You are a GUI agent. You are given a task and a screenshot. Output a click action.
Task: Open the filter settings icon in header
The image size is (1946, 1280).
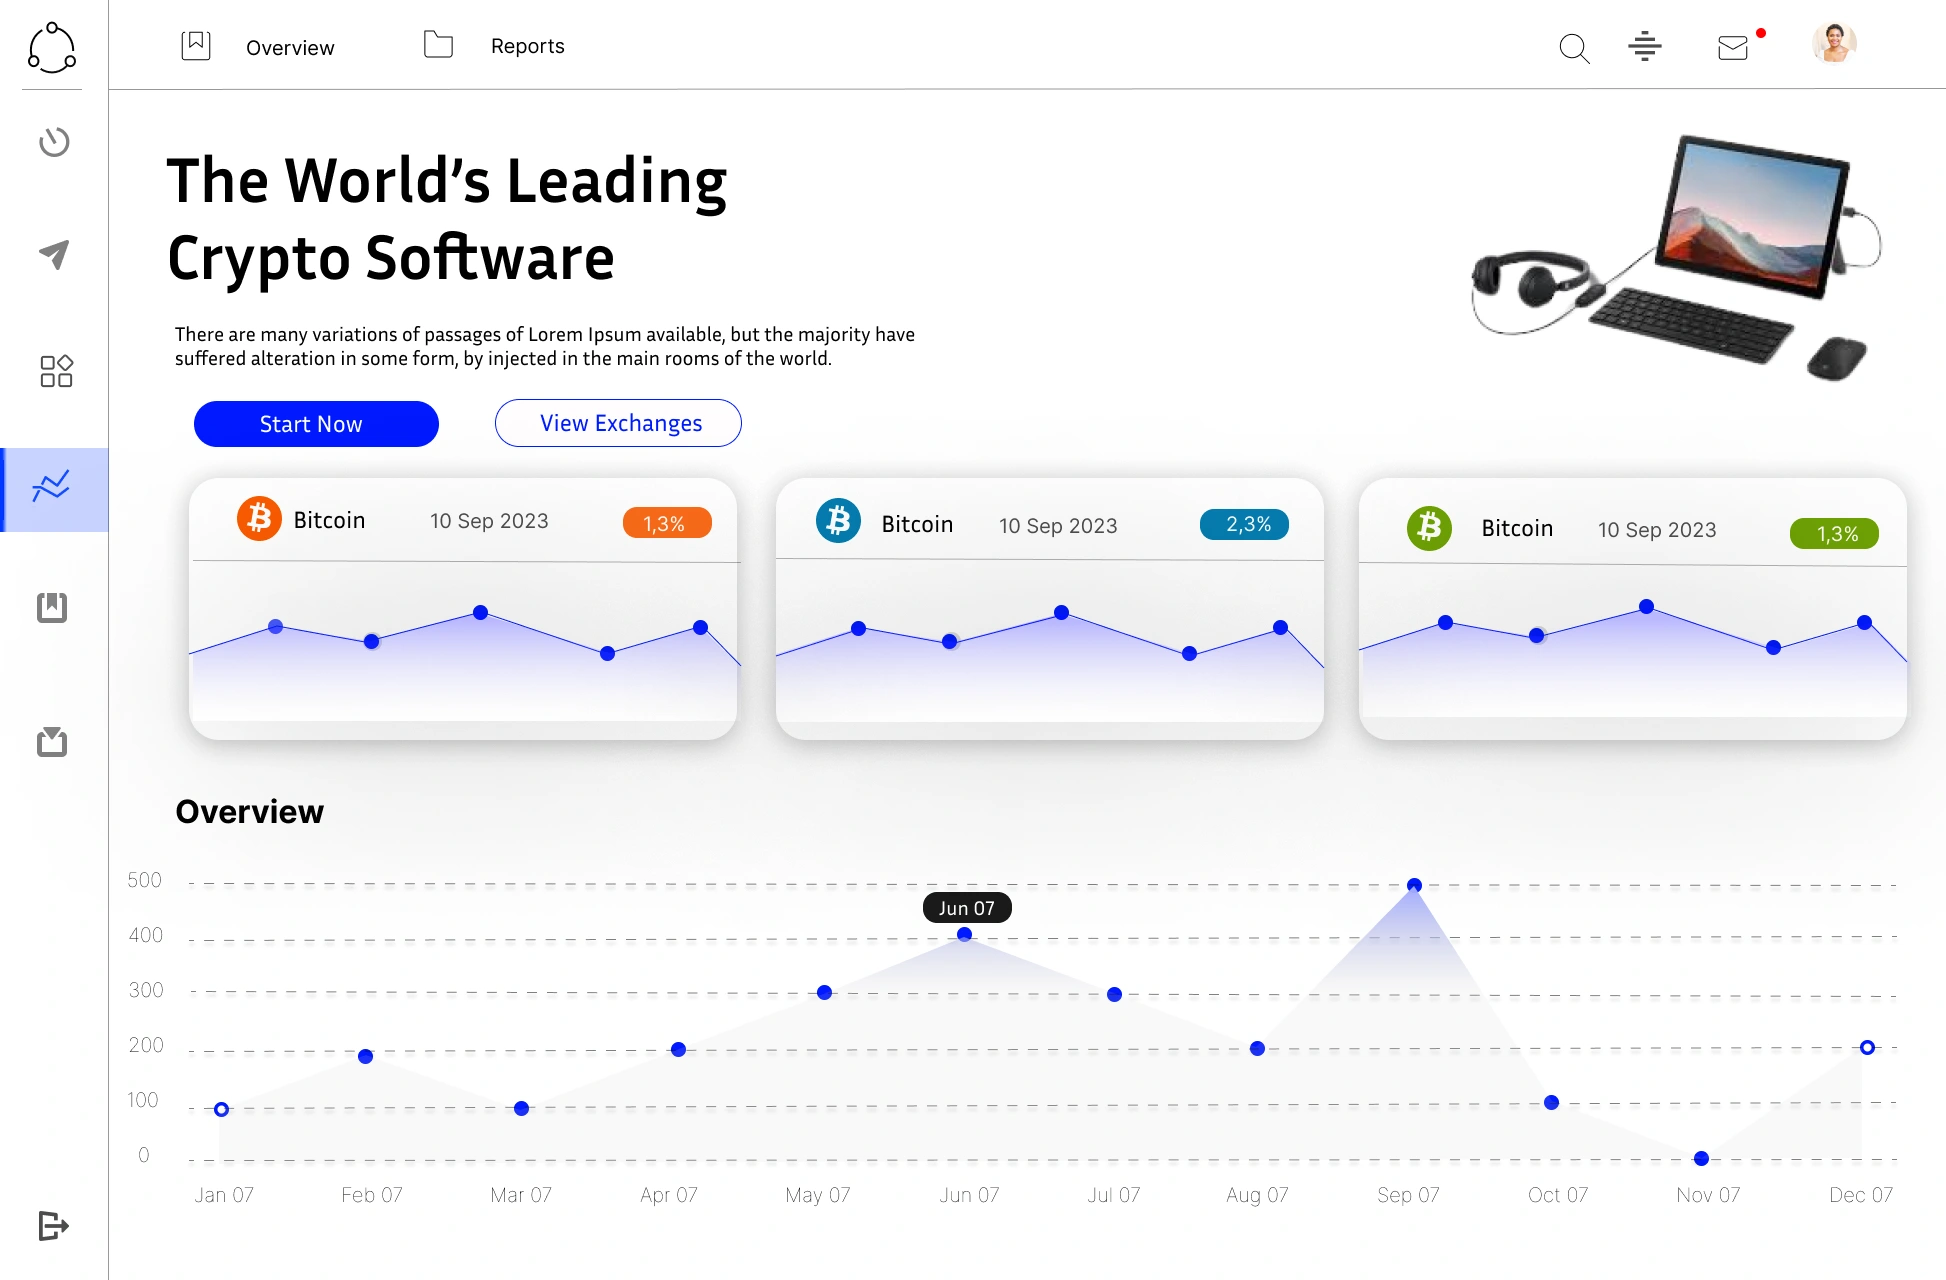tap(1644, 46)
